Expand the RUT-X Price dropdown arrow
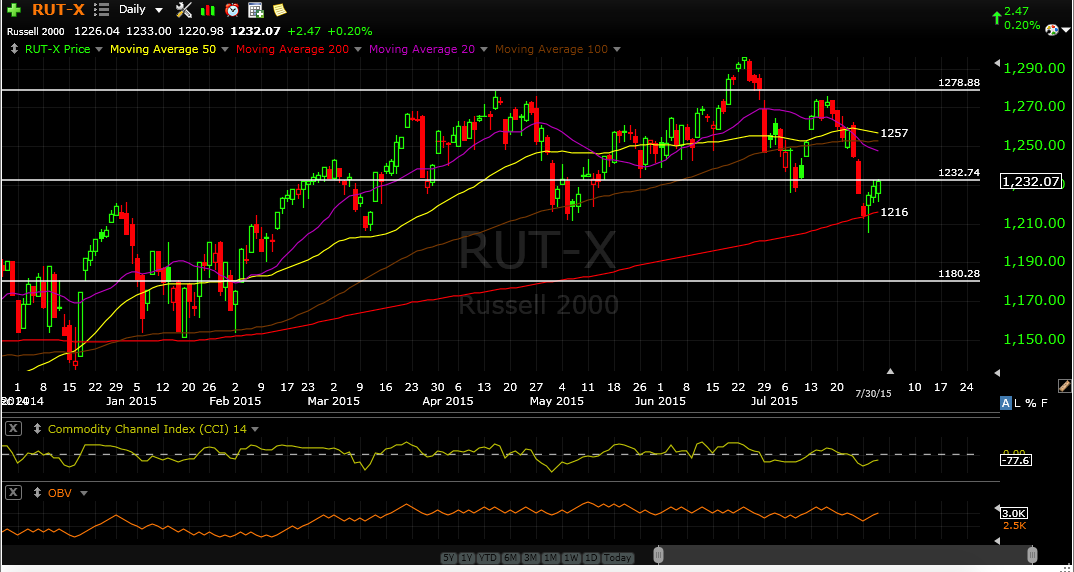This screenshot has width=1074, height=572. point(99,50)
